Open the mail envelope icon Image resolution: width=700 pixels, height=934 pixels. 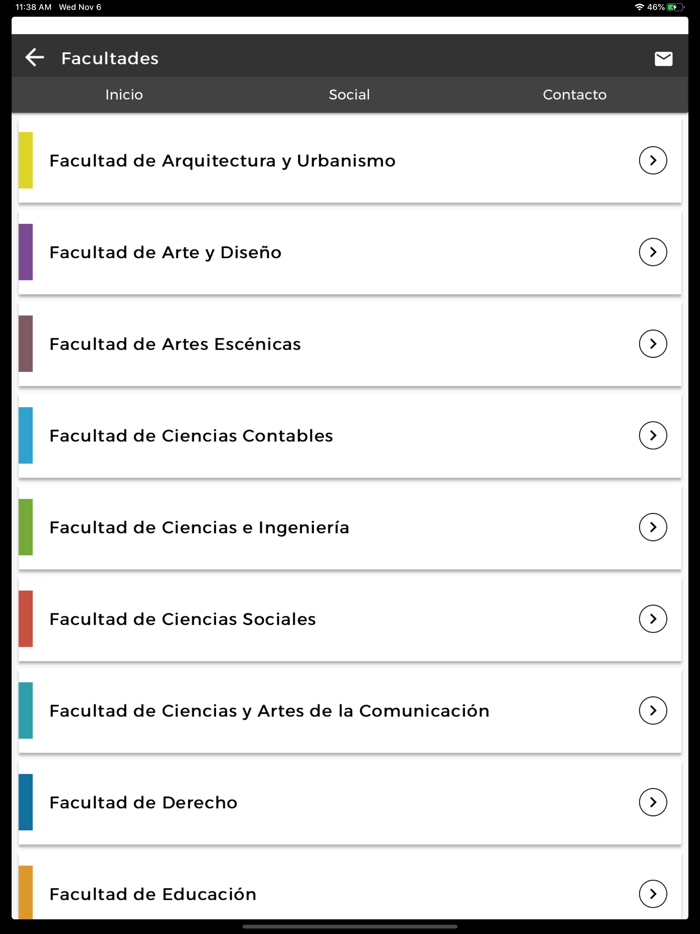pos(663,57)
